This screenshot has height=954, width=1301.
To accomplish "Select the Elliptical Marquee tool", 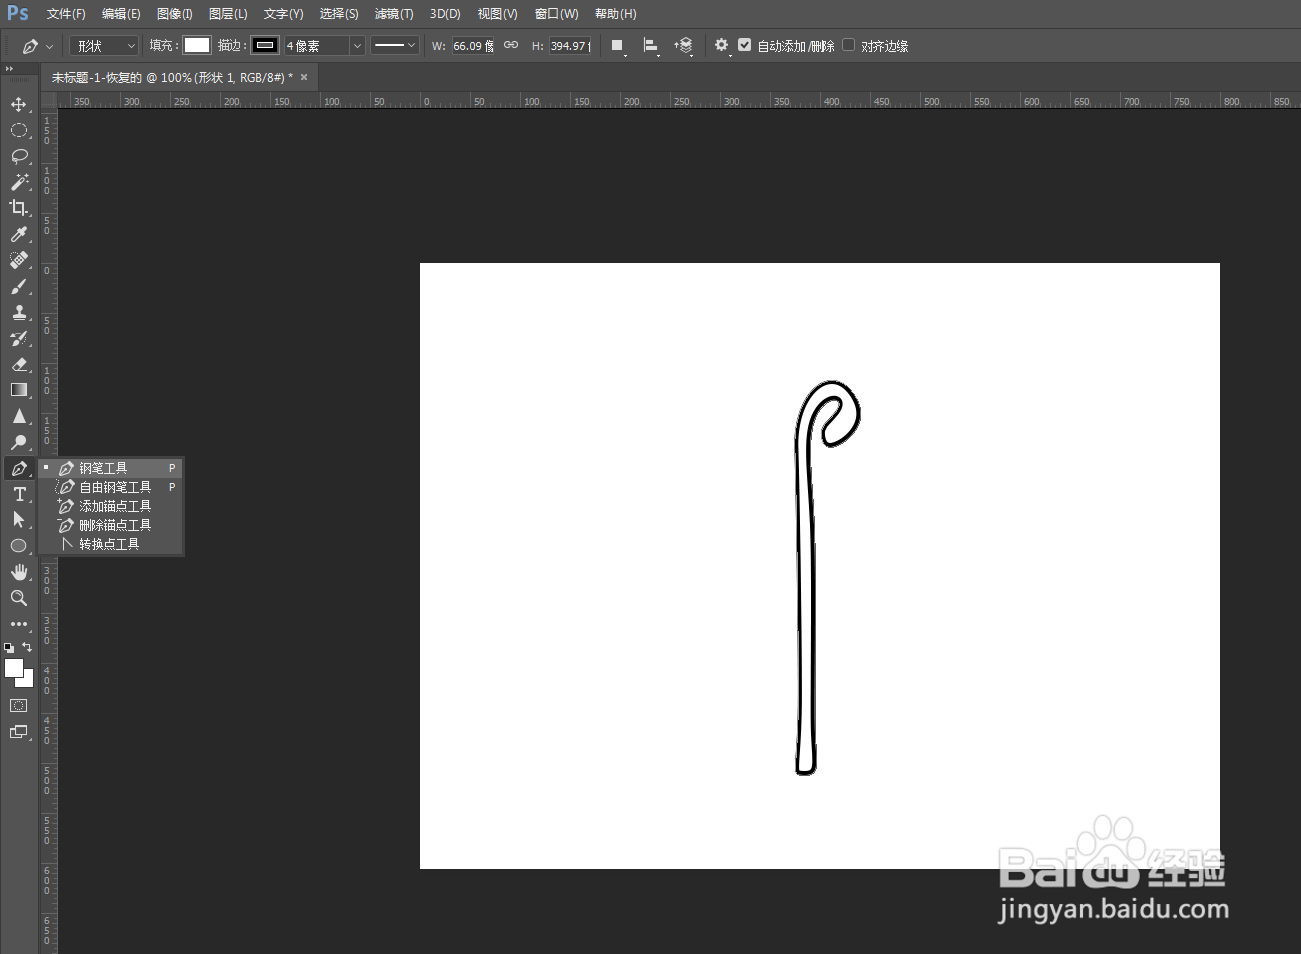I will 18,130.
